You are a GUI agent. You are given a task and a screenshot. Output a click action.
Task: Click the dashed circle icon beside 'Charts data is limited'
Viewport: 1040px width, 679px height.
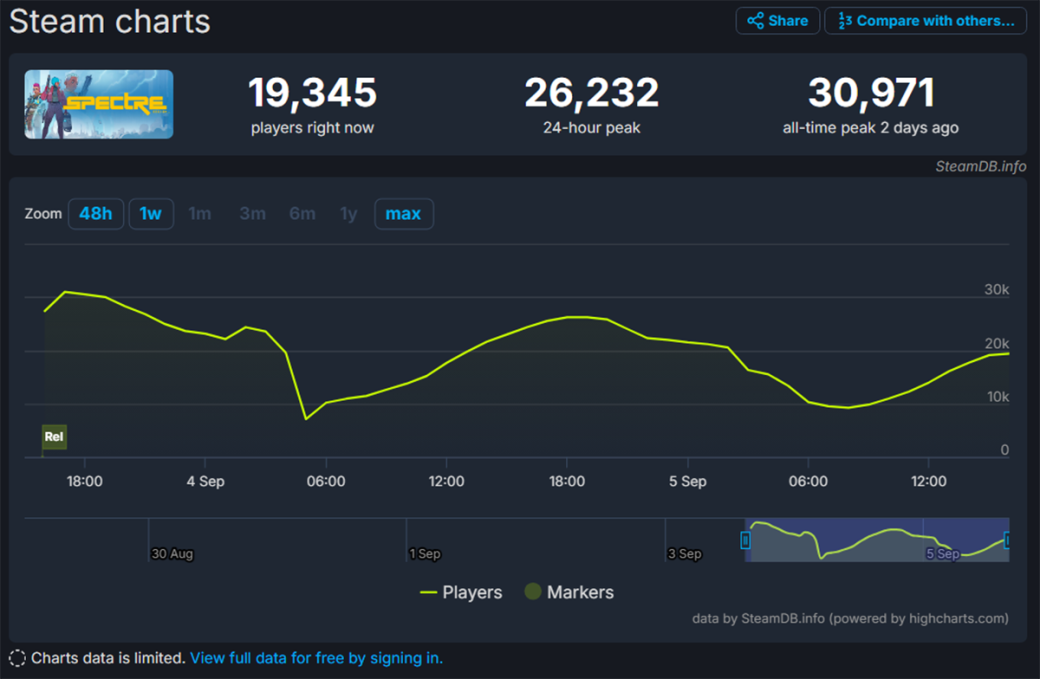(17, 658)
